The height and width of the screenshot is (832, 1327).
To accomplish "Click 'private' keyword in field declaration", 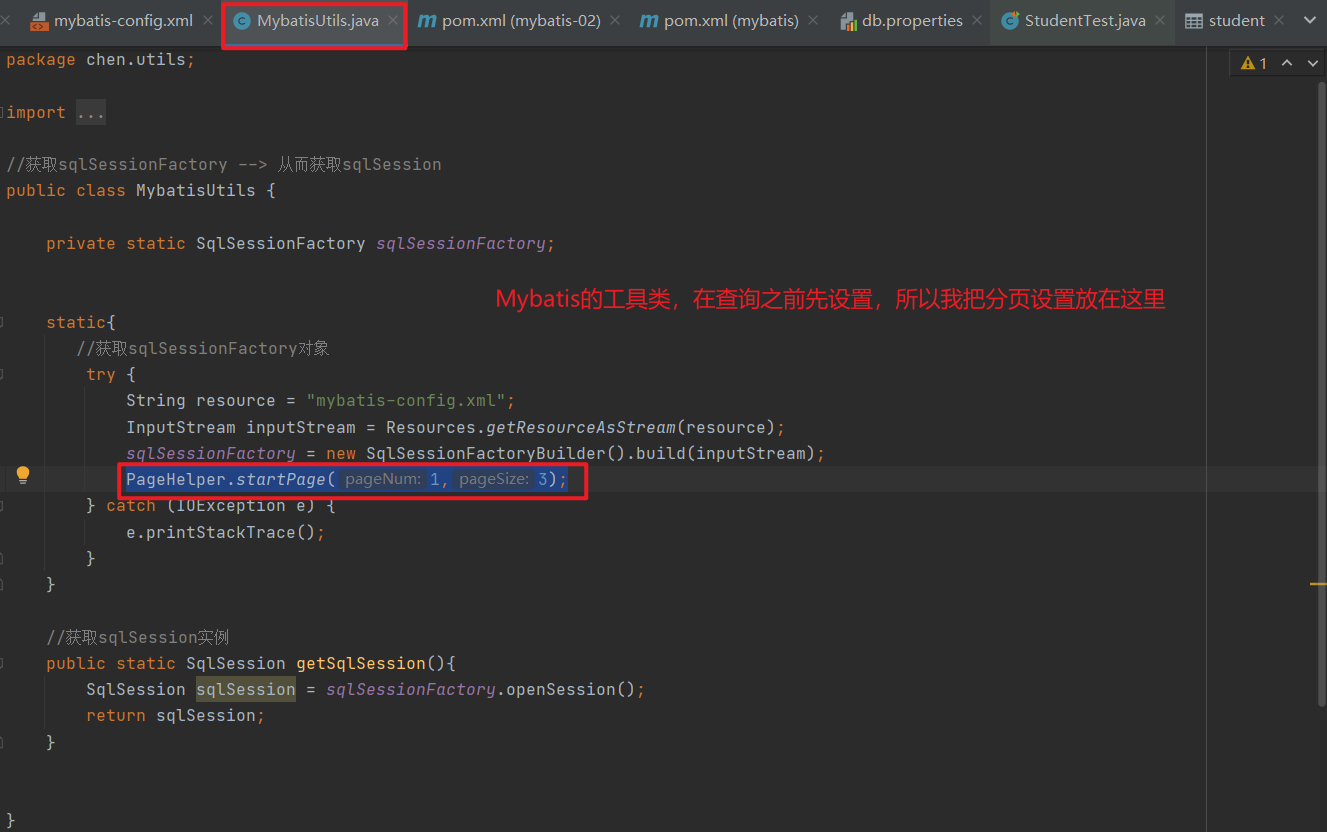I will point(81,243).
